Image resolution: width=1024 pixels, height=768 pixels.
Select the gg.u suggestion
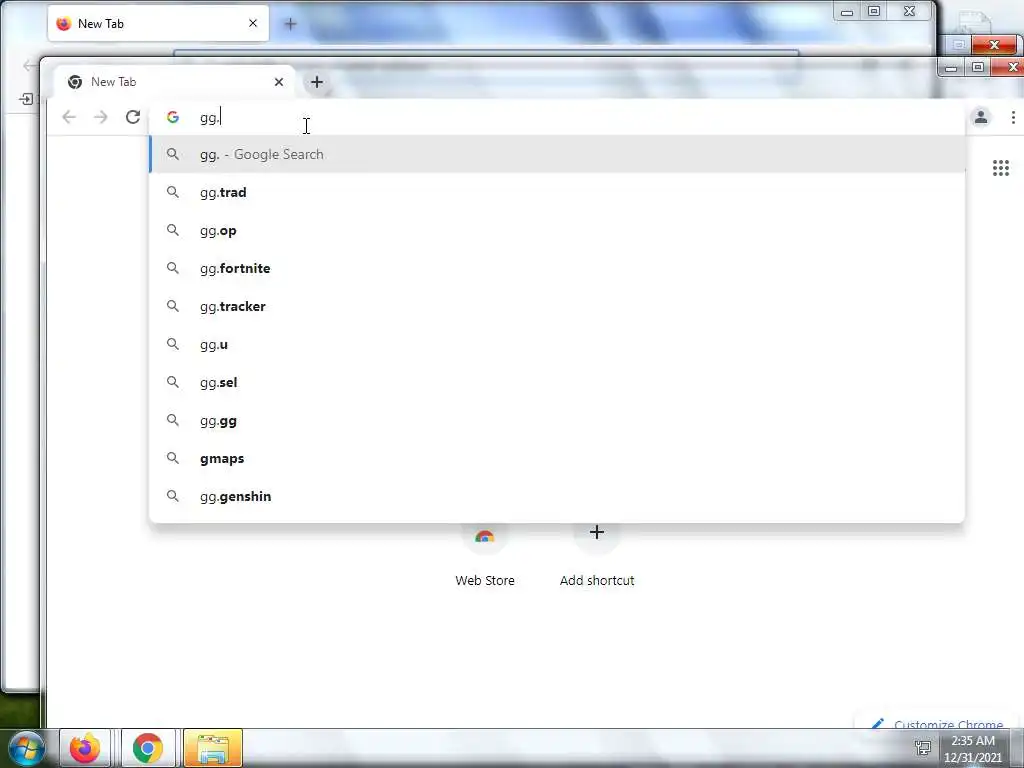pyautogui.click(x=557, y=344)
